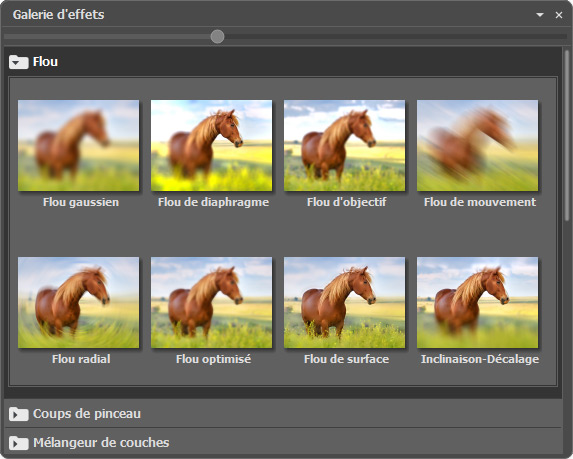This screenshot has height=459, width=573.
Task: Click the thumbnail size slider handle
Action: tap(217, 37)
